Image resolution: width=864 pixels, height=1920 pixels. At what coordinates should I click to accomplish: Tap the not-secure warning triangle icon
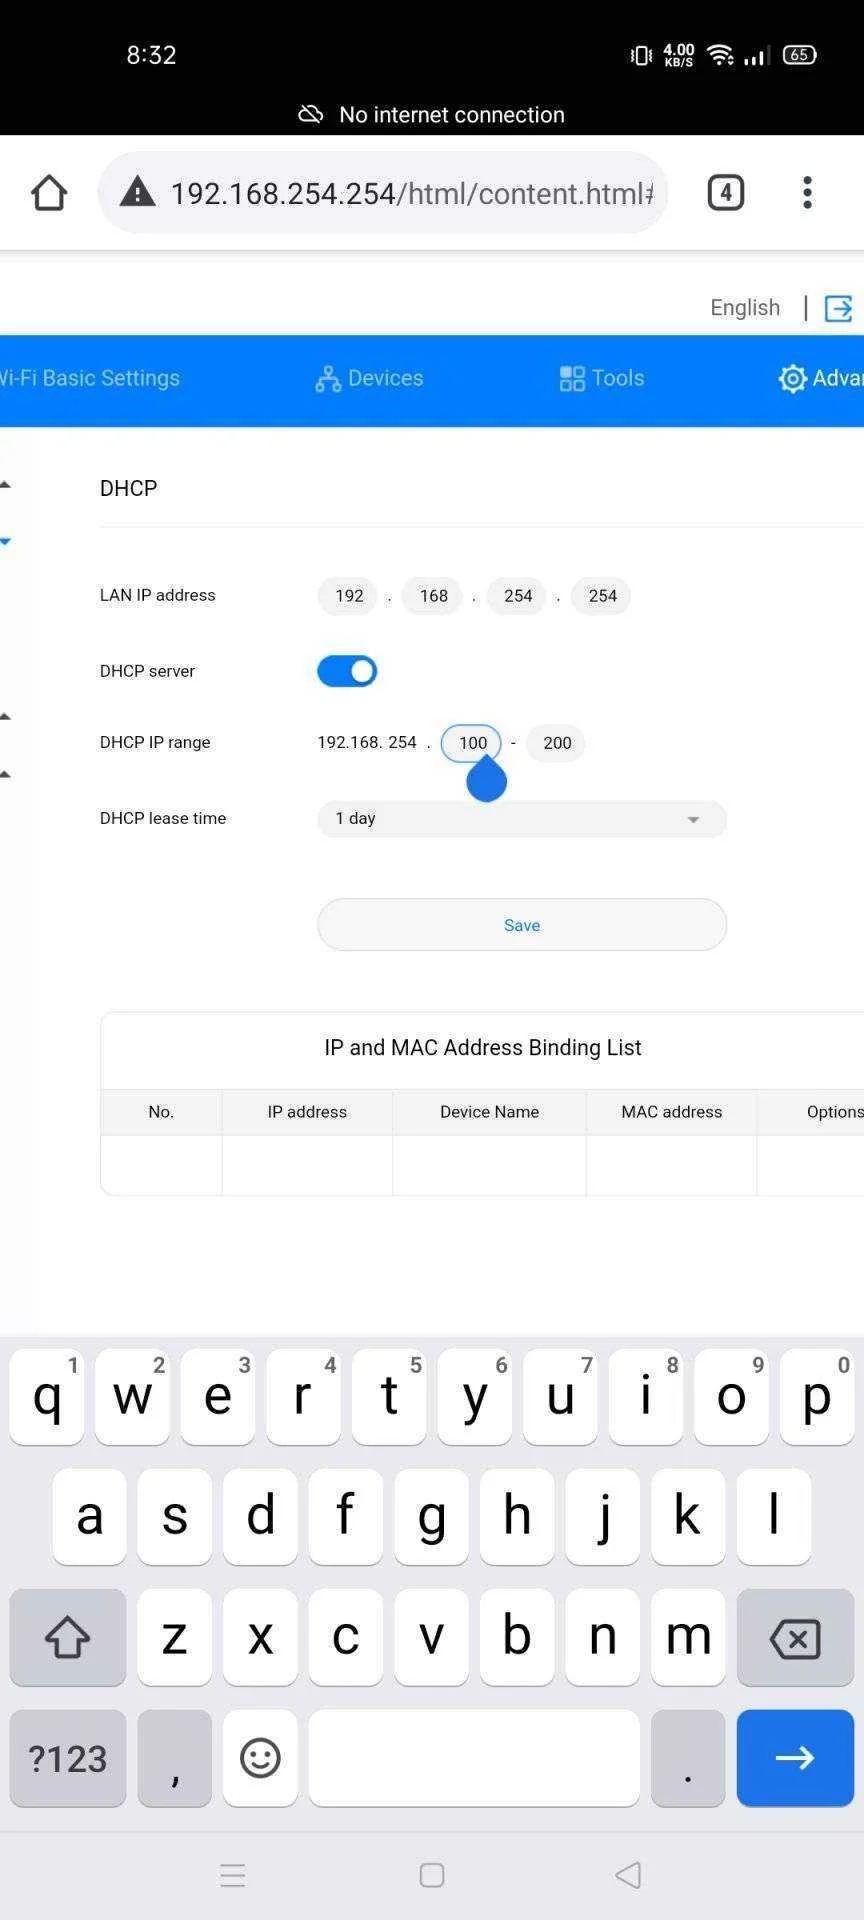pos(137,192)
